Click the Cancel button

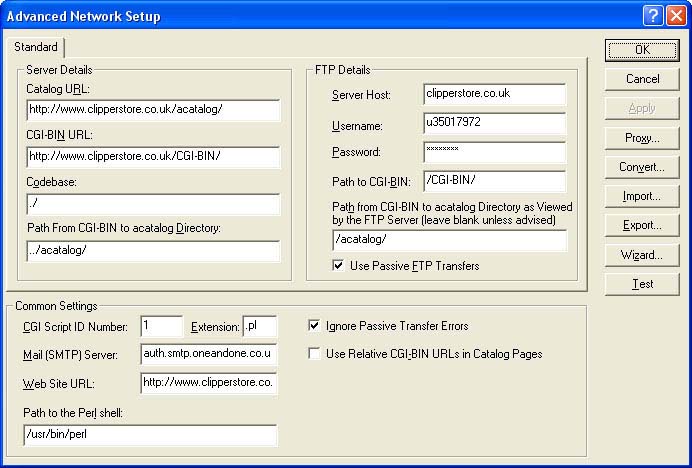(x=642, y=79)
